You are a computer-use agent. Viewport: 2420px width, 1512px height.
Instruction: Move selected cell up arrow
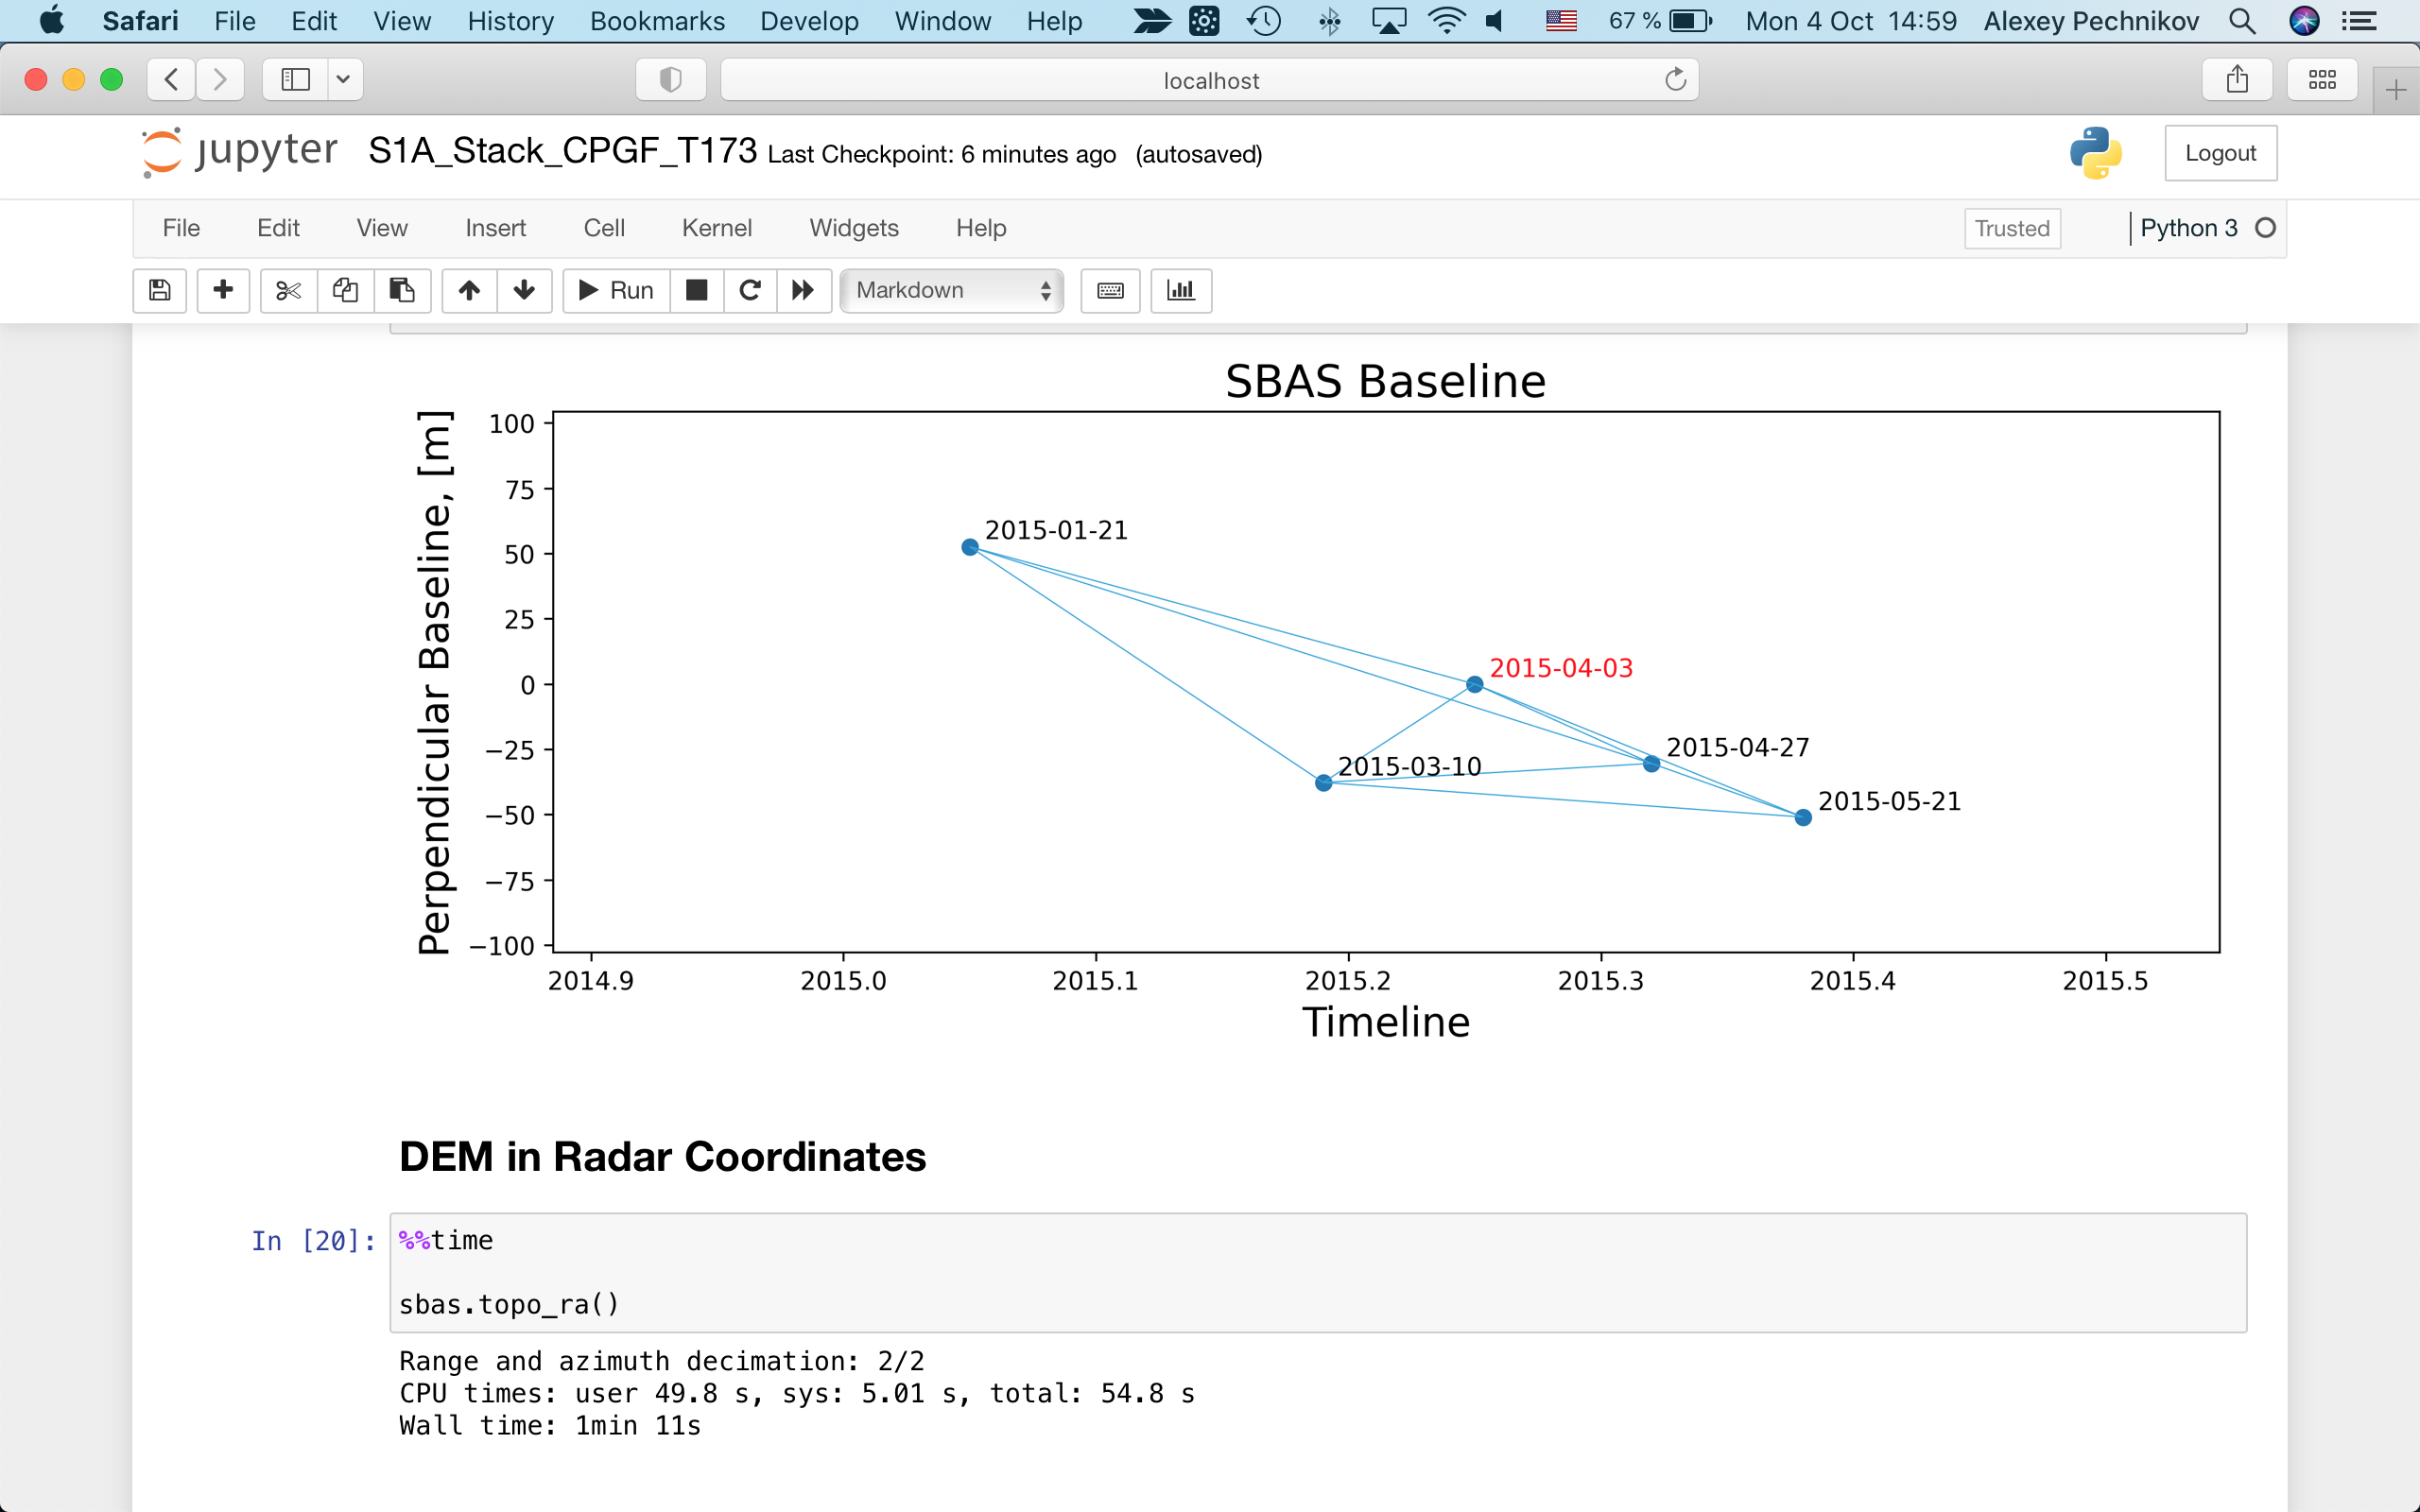tap(469, 290)
